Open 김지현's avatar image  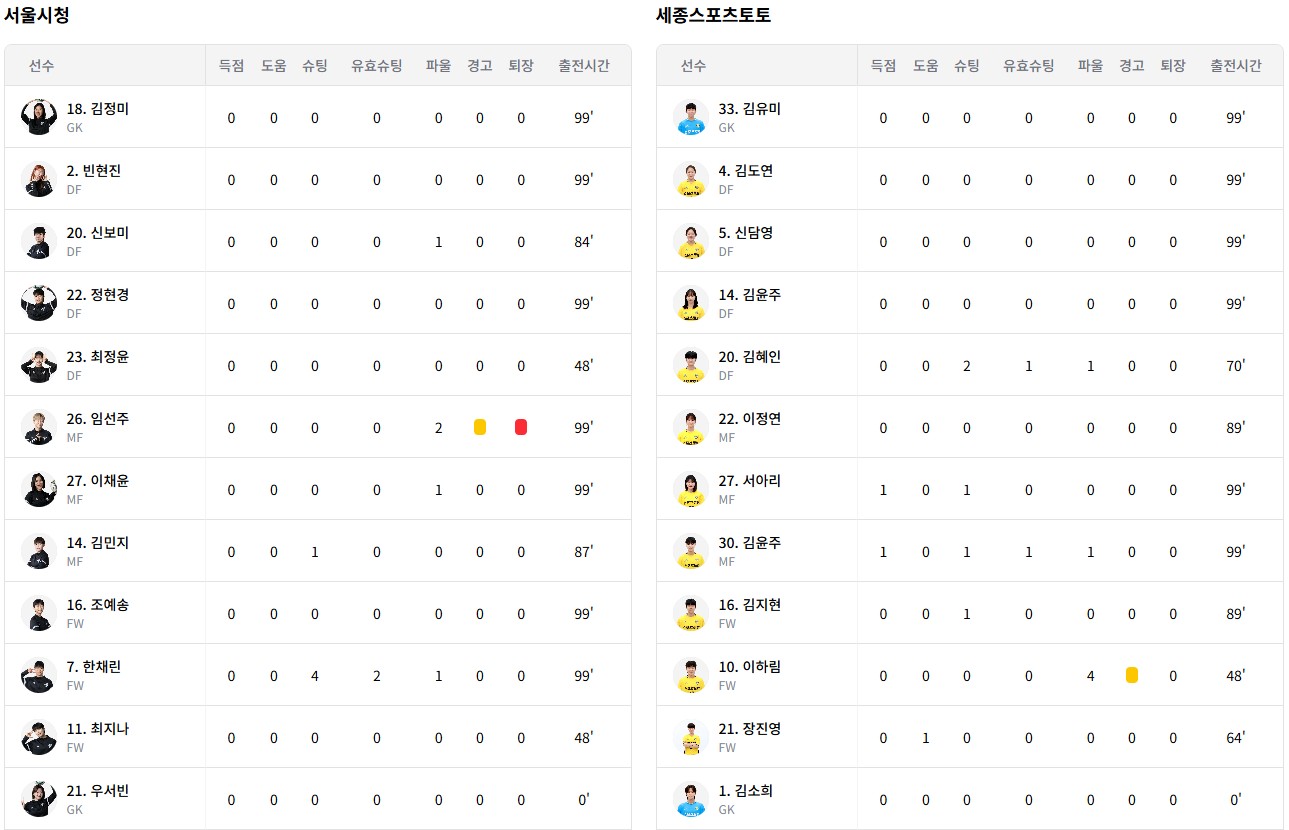pyautogui.click(x=691, y=613)
